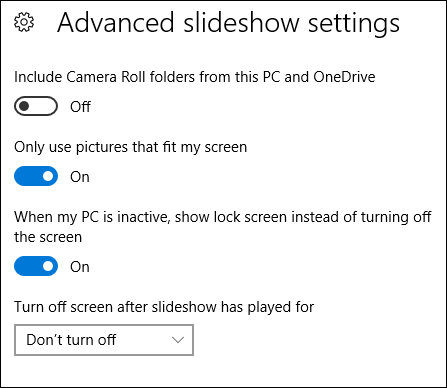Disable show lock screen when PC inactive toggle
The height and width of the screenshot is (388, 447).
point(36,266)
